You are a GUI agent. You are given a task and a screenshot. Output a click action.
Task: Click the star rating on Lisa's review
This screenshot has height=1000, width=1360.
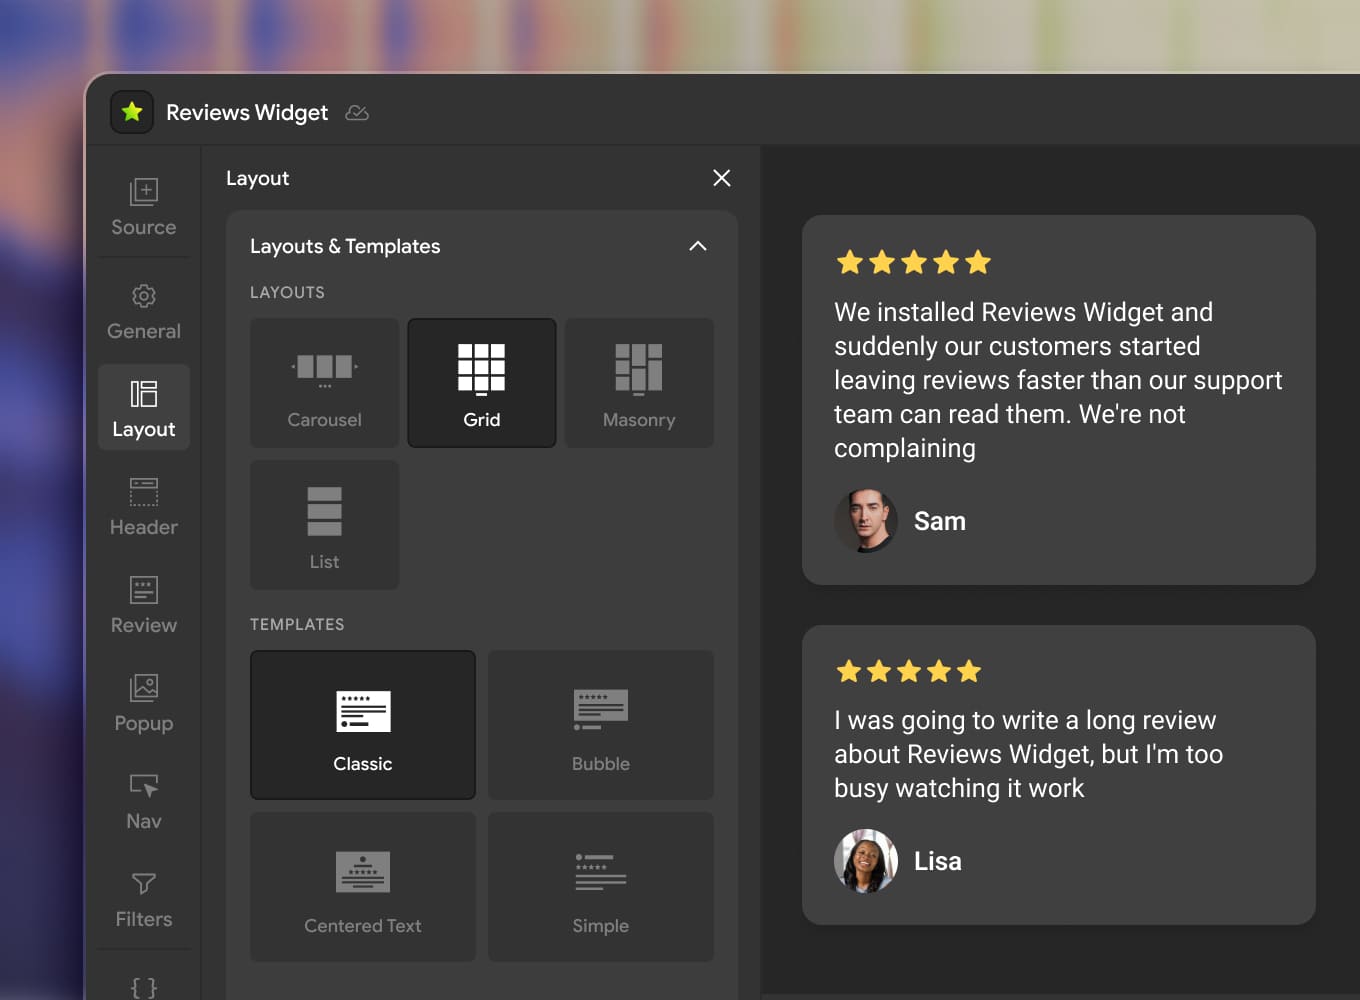pyautogui.click(x=909, y=671)
